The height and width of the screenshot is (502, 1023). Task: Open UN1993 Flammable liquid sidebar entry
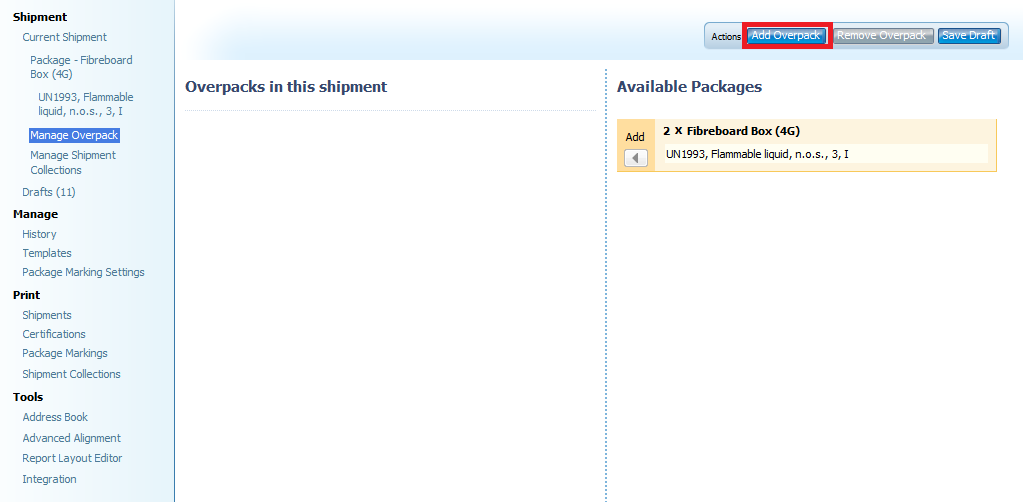pyautogui.click(x=85, y=104)
